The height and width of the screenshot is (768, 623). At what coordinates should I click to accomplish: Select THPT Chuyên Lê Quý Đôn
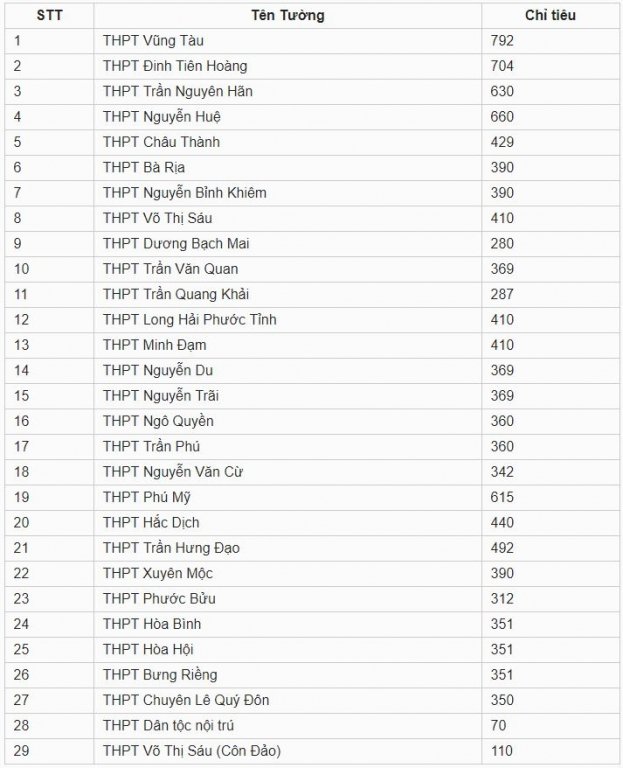tap(186, 700)
